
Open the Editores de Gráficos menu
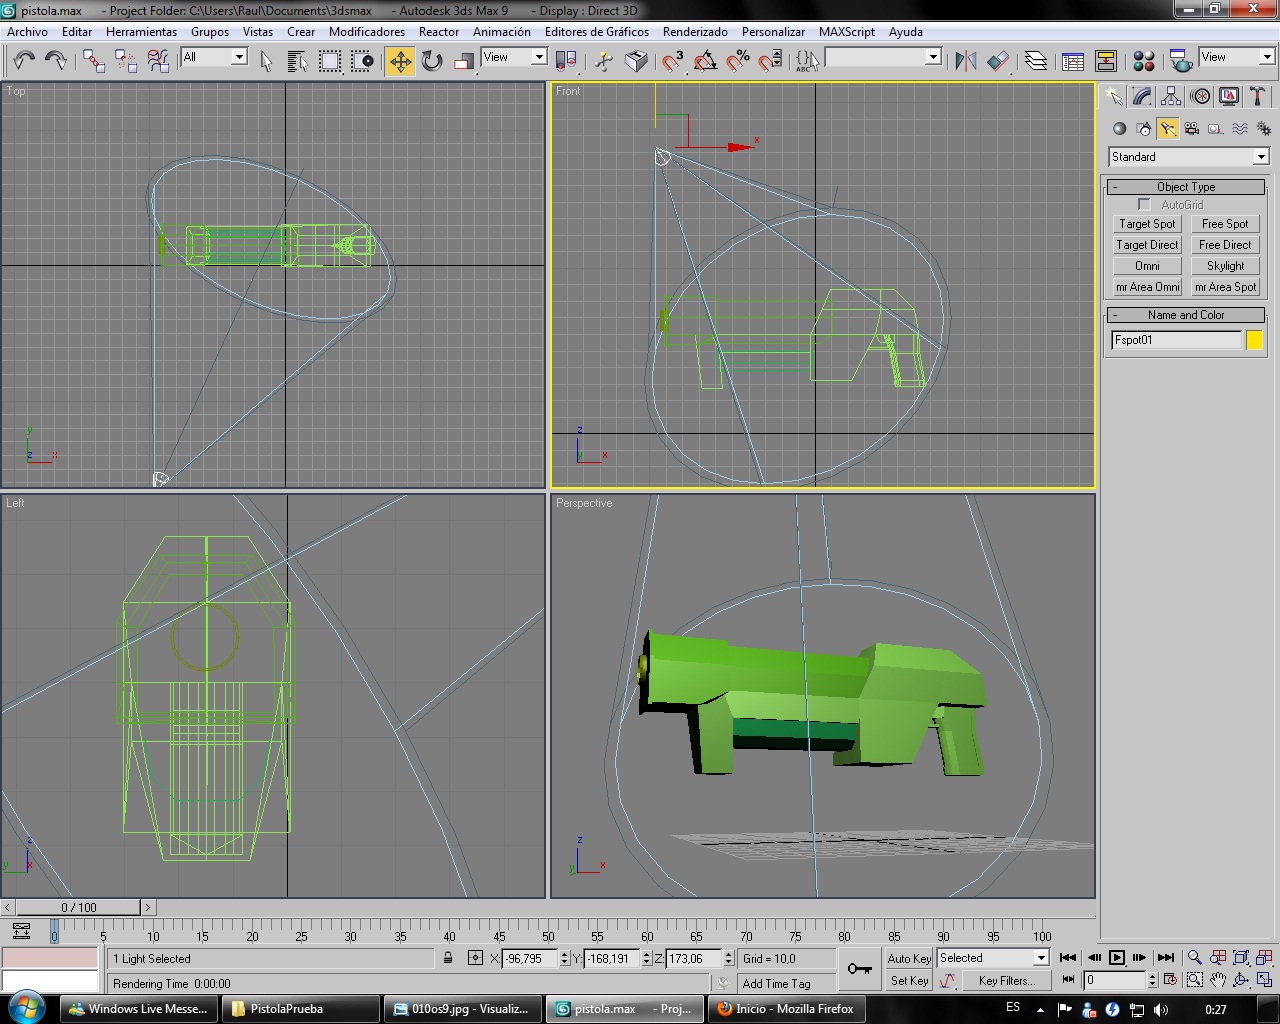coord(597,32)
